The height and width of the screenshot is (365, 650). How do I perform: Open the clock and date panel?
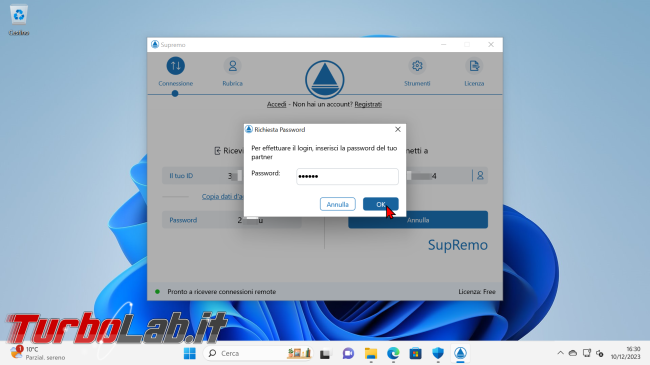625,353
